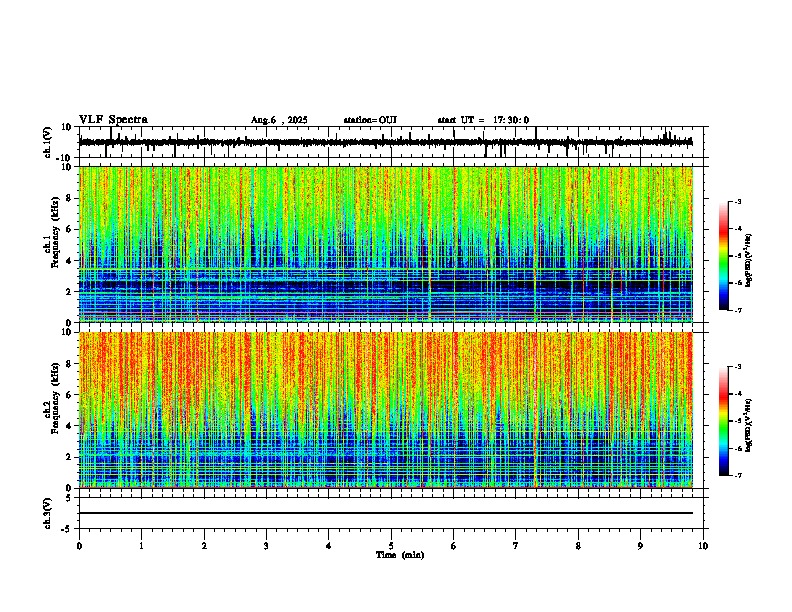The image size is (792, 612).
Task: Click the "8" kHz tick of ch.1 spectrogram
Action: coord(69,198)
